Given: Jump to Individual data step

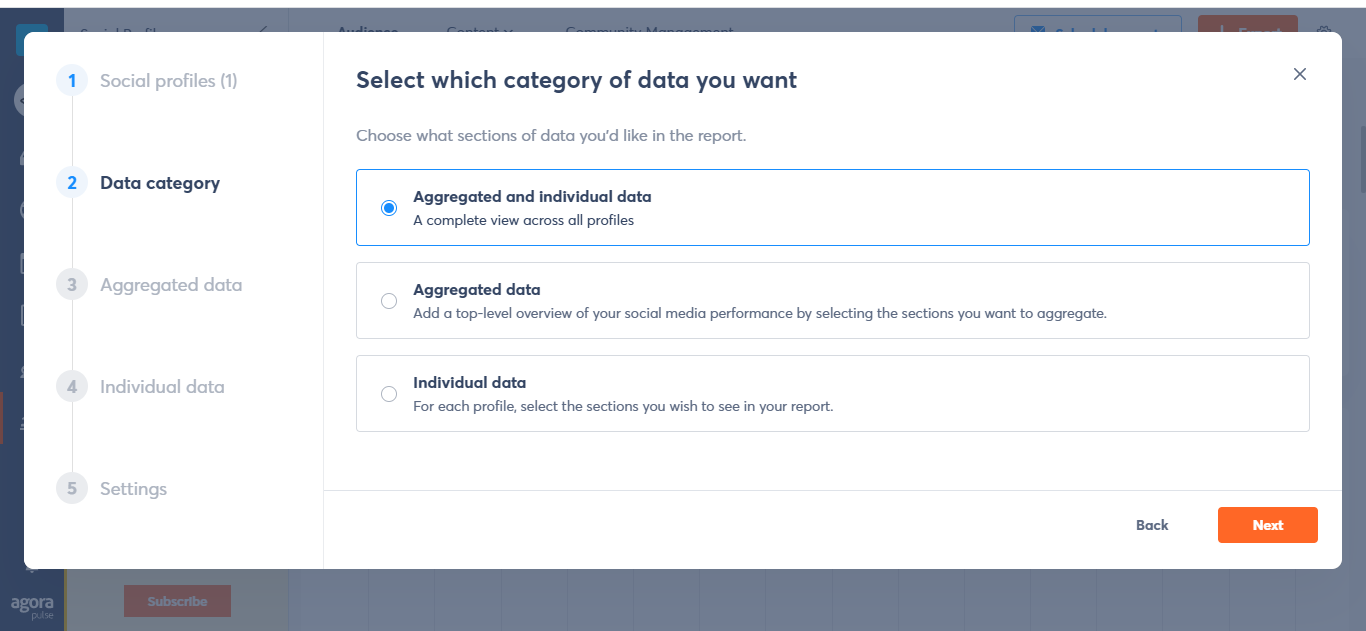Looking at the screenshot, I should (x=162, y=387).
